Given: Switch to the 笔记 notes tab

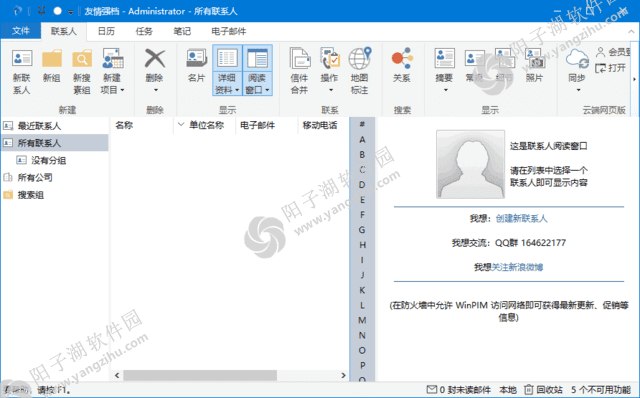Looking at the screenshot, I should [x=182, y=31].
